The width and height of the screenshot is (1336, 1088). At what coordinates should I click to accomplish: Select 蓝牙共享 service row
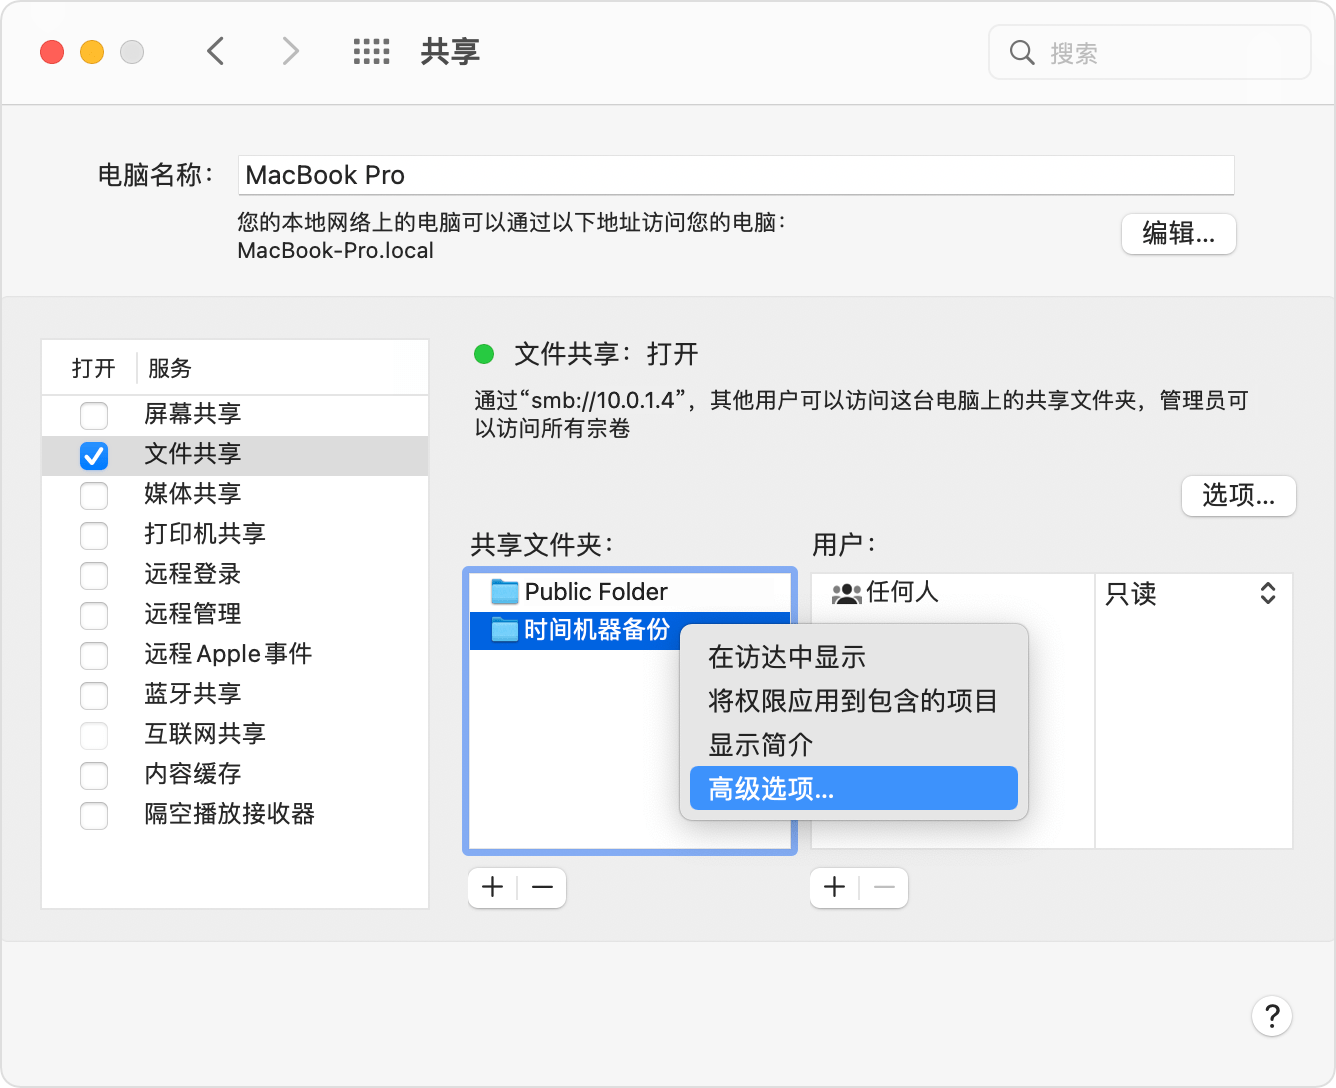pyautogui.click(x=235, y=695)
